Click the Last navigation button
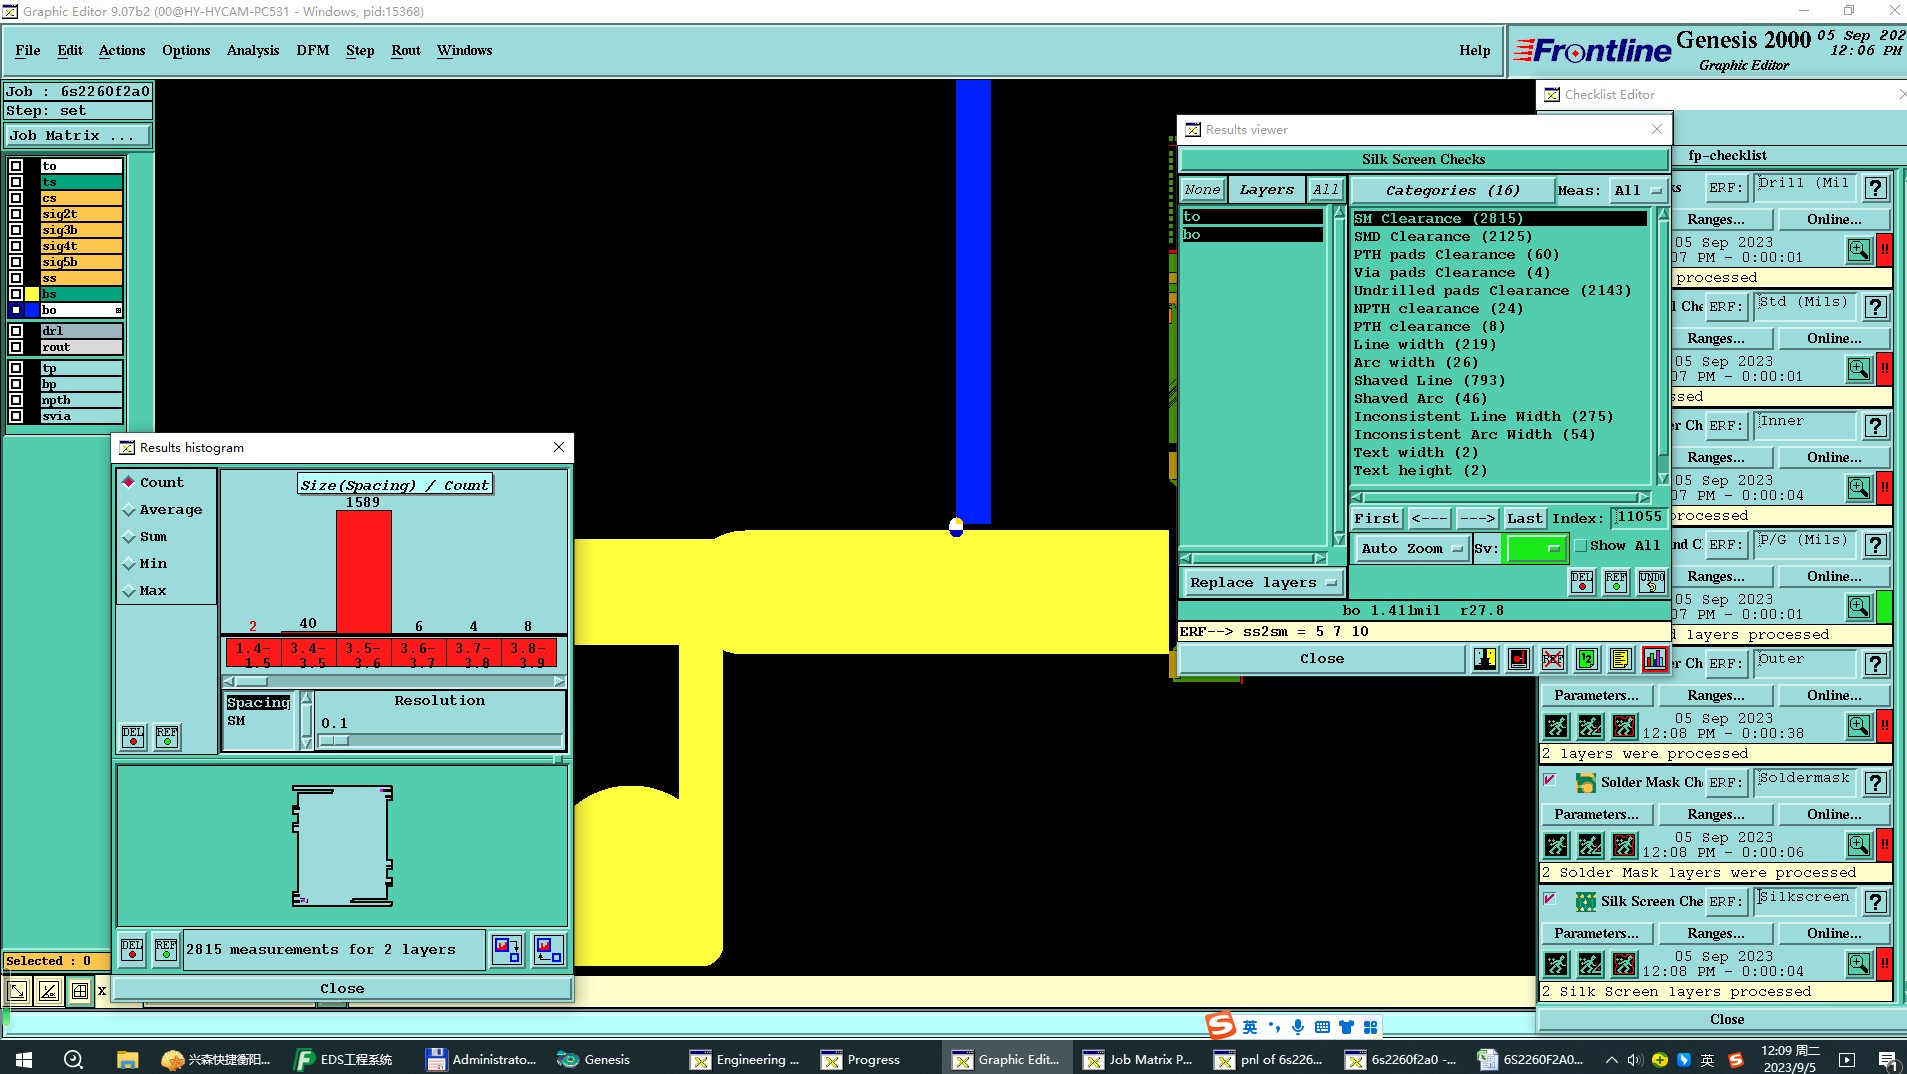The height and width of the screenshot is (1074, 1907). click(x=1525, y=518)
